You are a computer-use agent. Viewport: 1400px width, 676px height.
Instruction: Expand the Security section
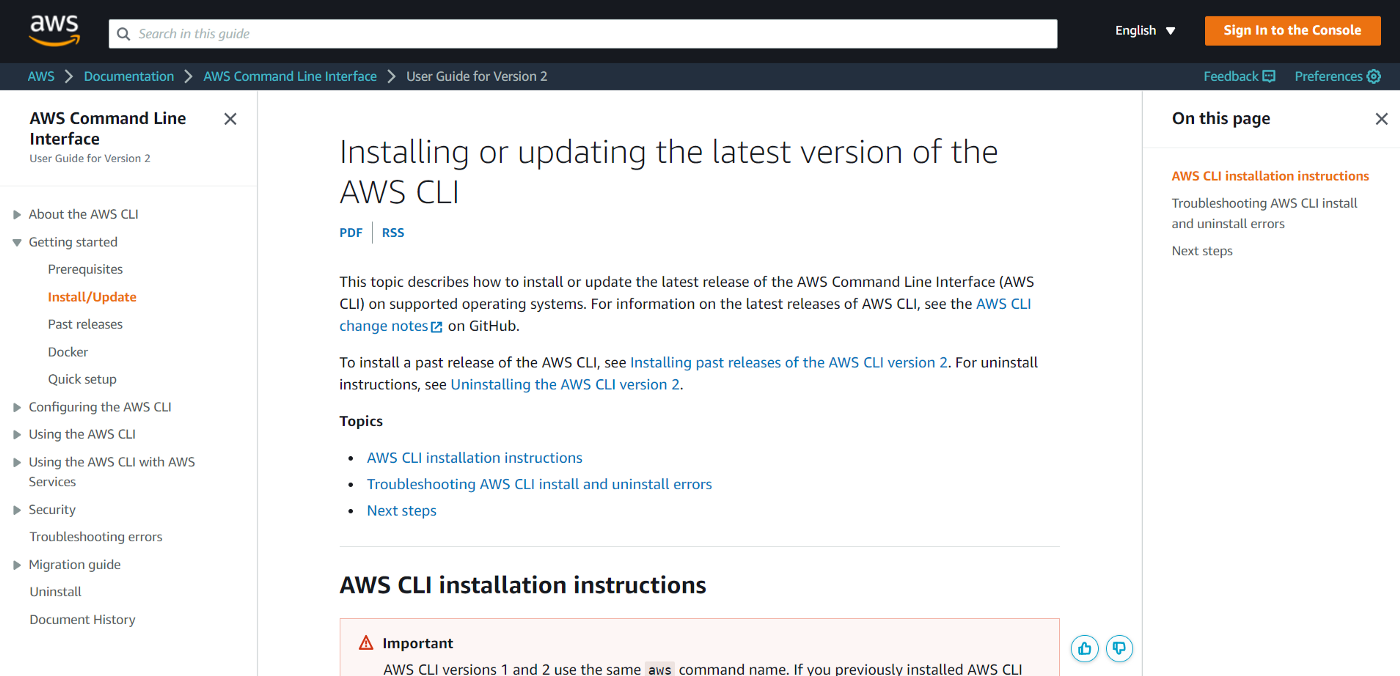(x=15, y=509)
